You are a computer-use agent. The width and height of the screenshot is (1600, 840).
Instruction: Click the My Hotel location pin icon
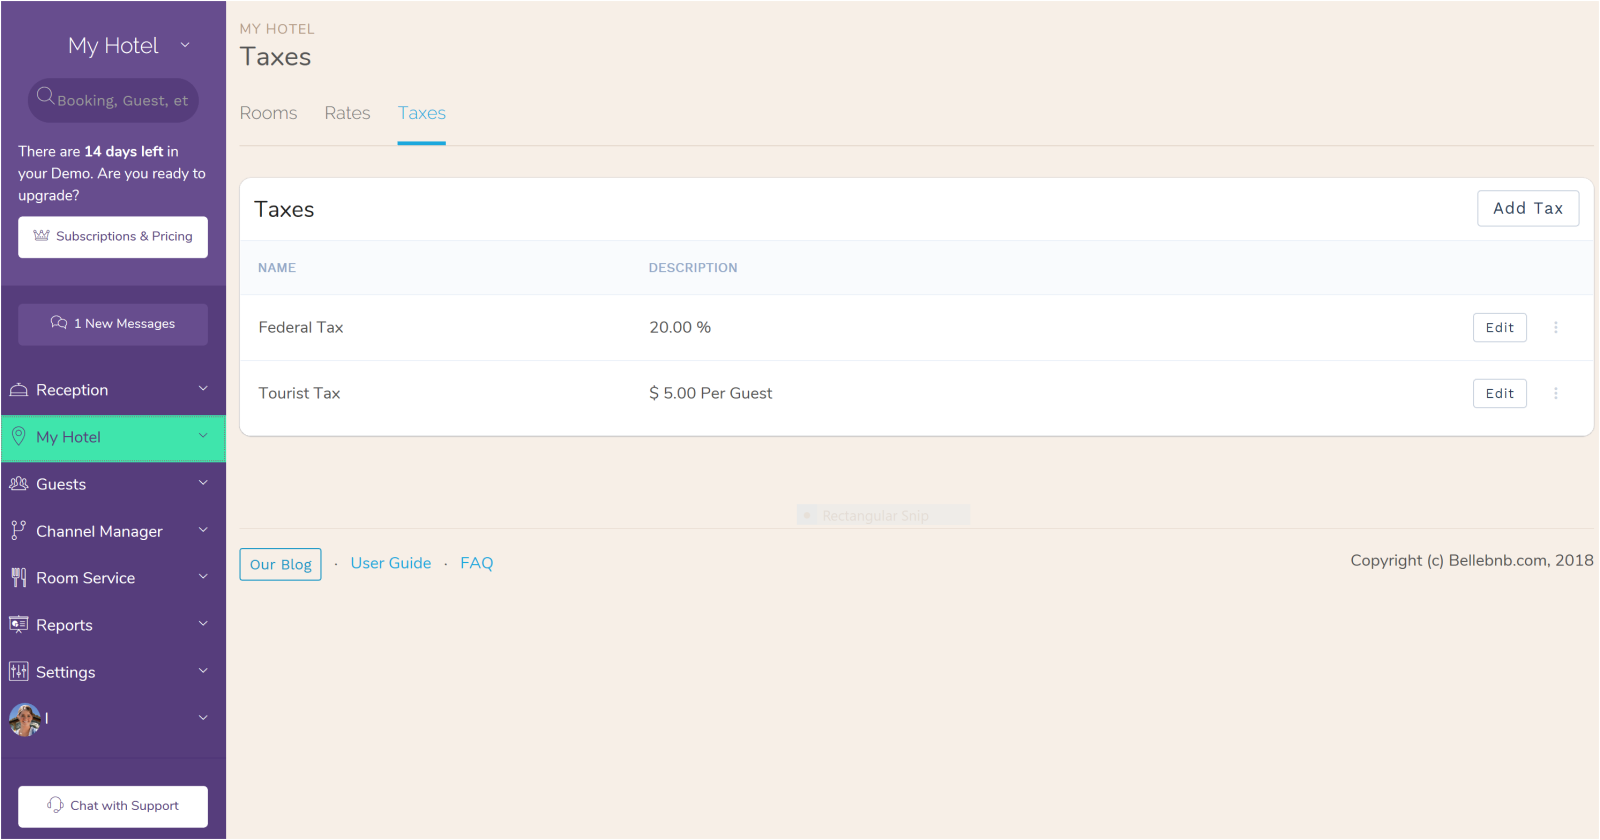pos(18,436)
